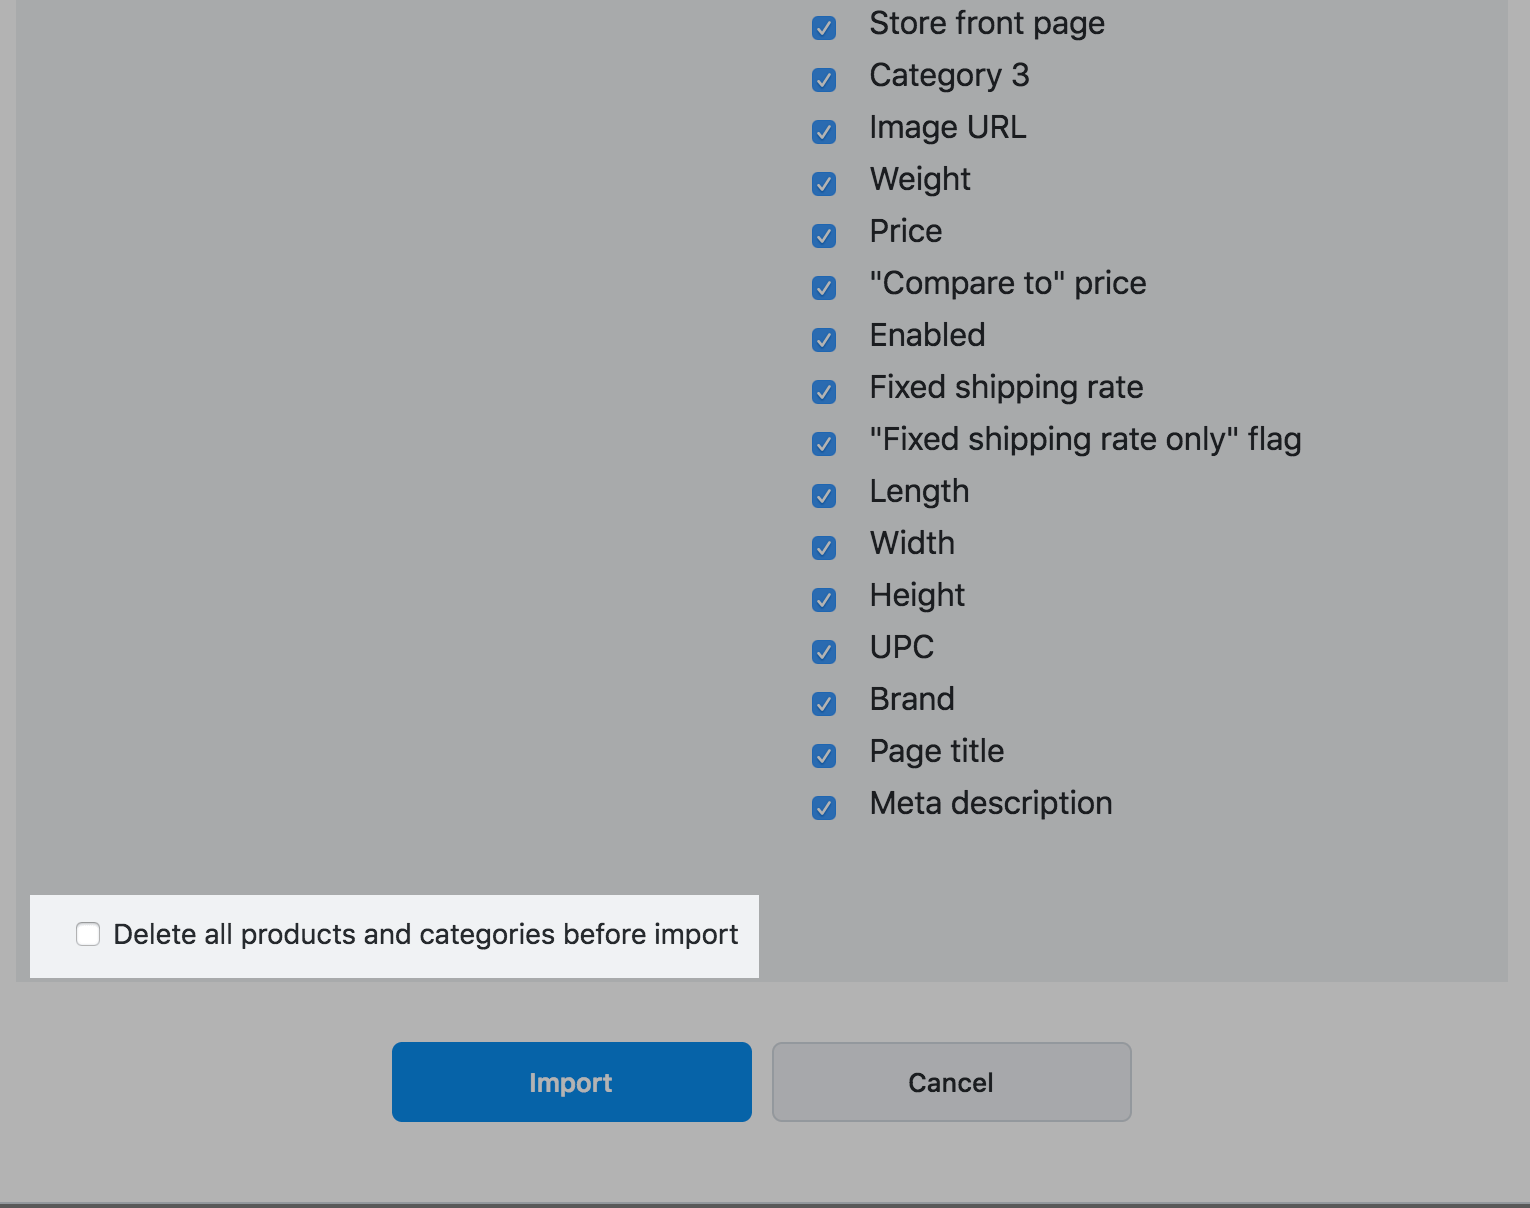Enable delete all products and categories before import
This screenshot has height=1208, width=1530.
coord(88,935)
